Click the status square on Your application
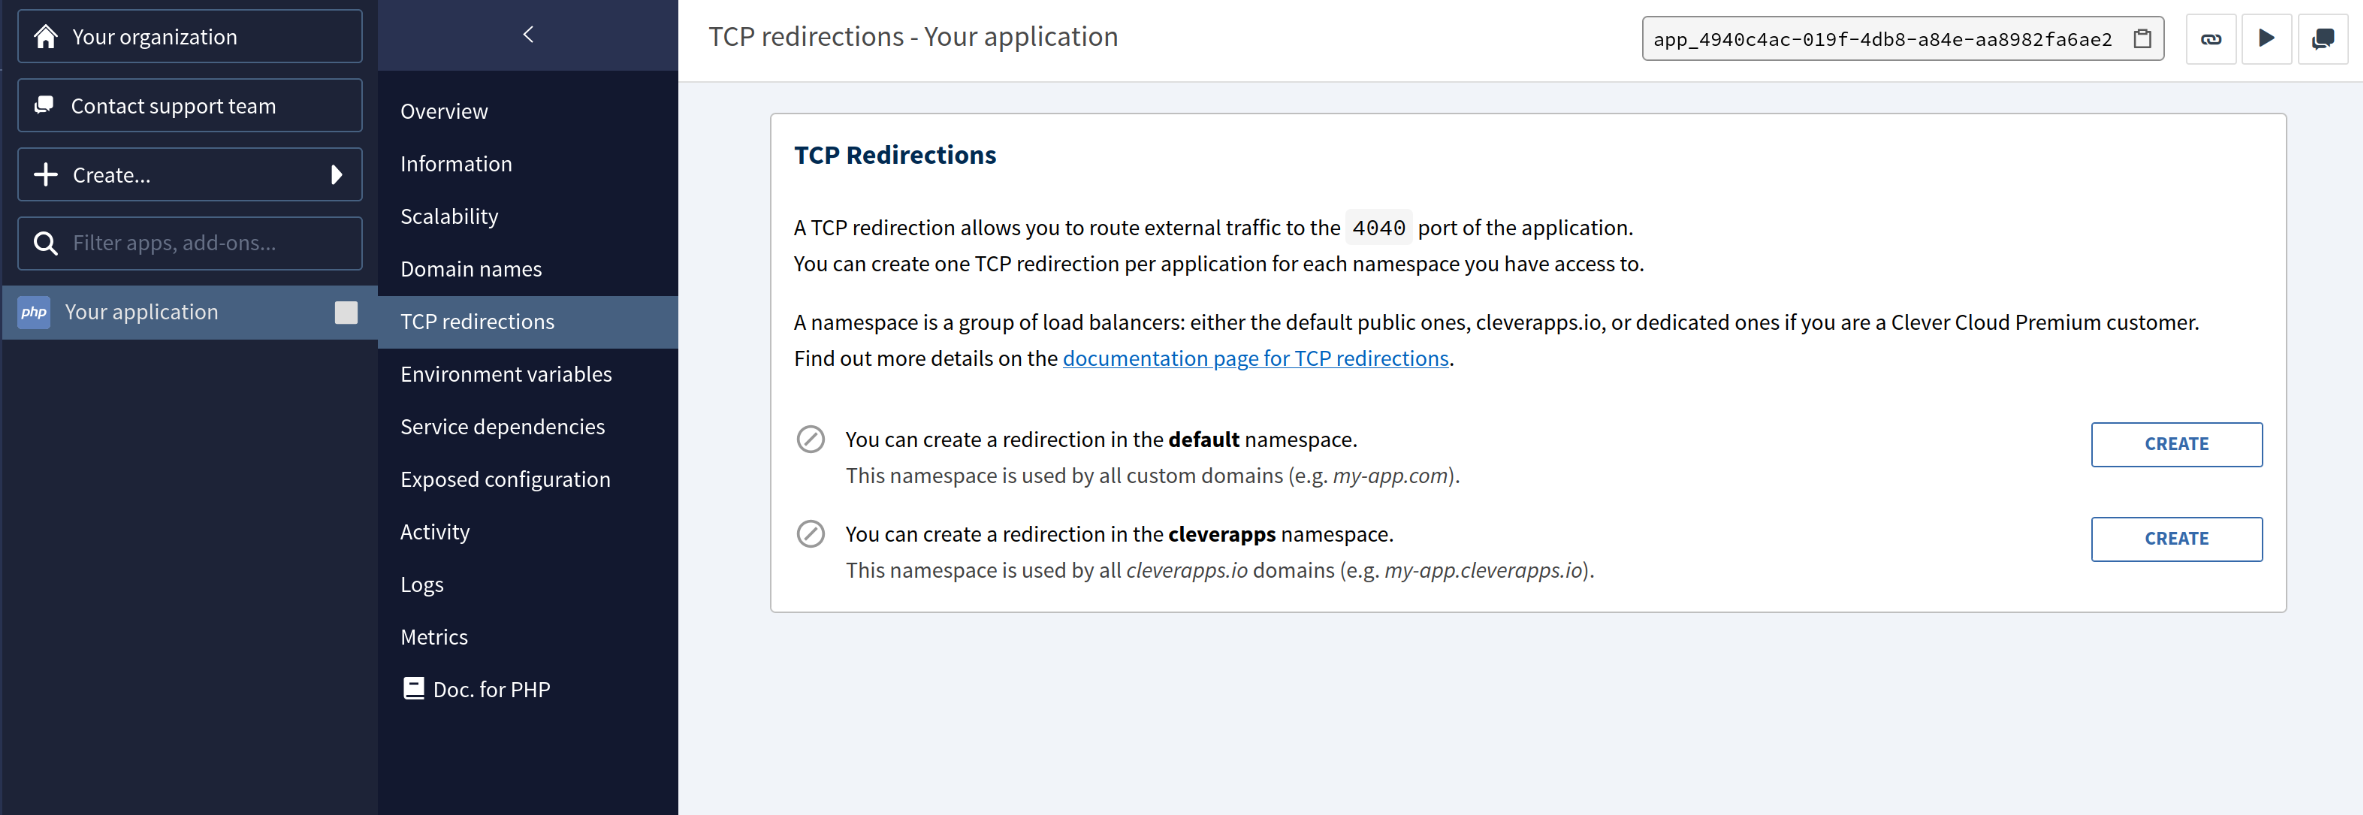The width and height of the screenshot is (2363, 815). [346, 312]
